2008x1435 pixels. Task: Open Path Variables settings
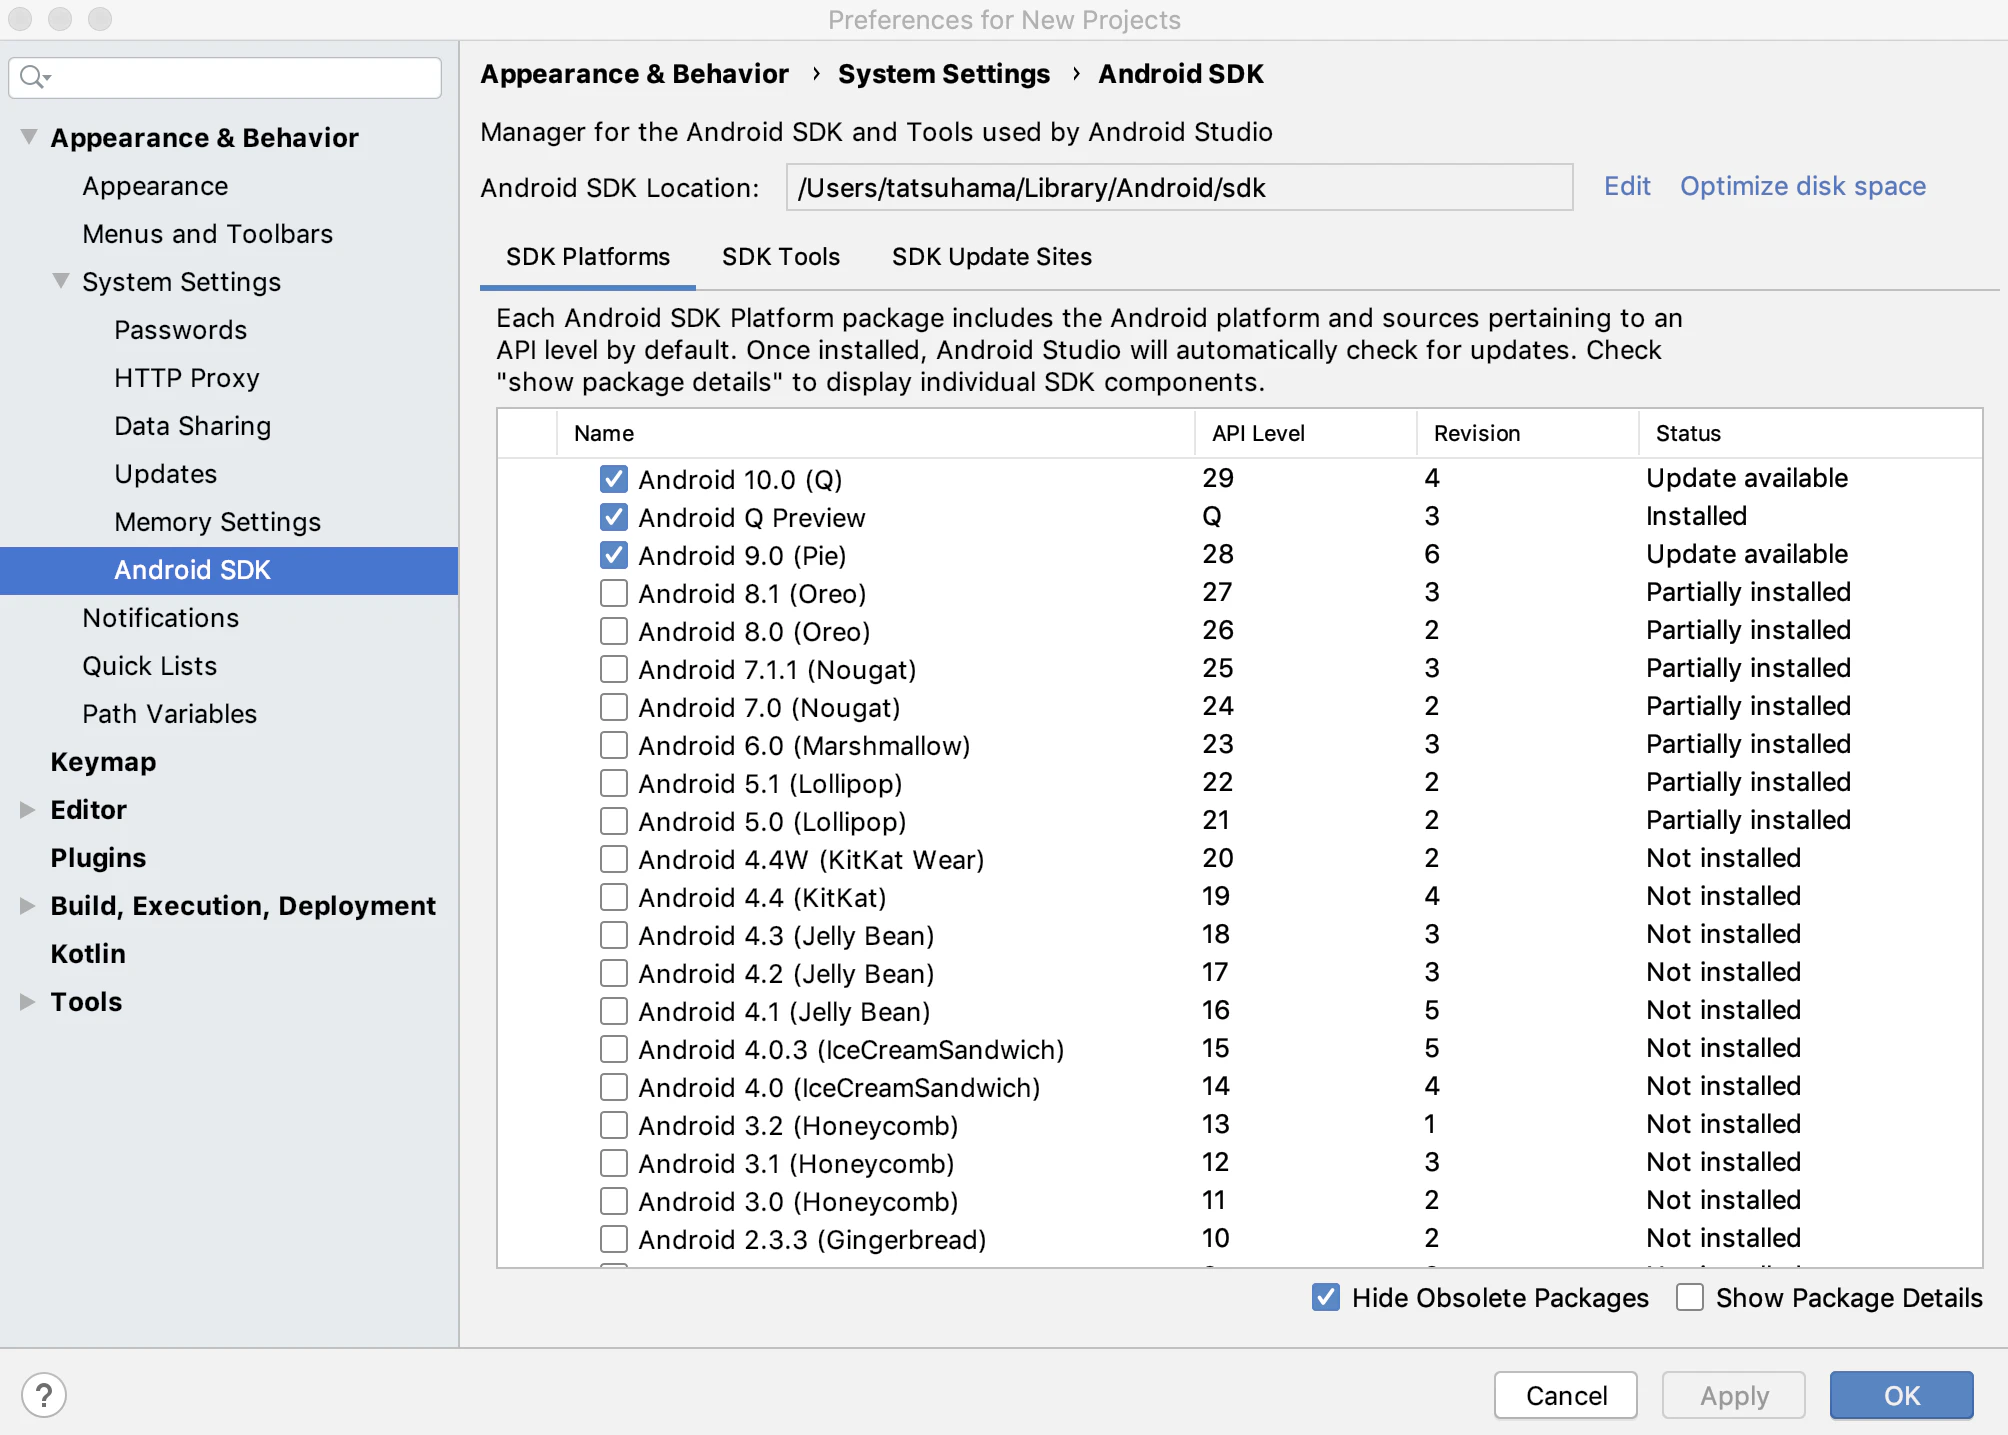tap(169, 713)
